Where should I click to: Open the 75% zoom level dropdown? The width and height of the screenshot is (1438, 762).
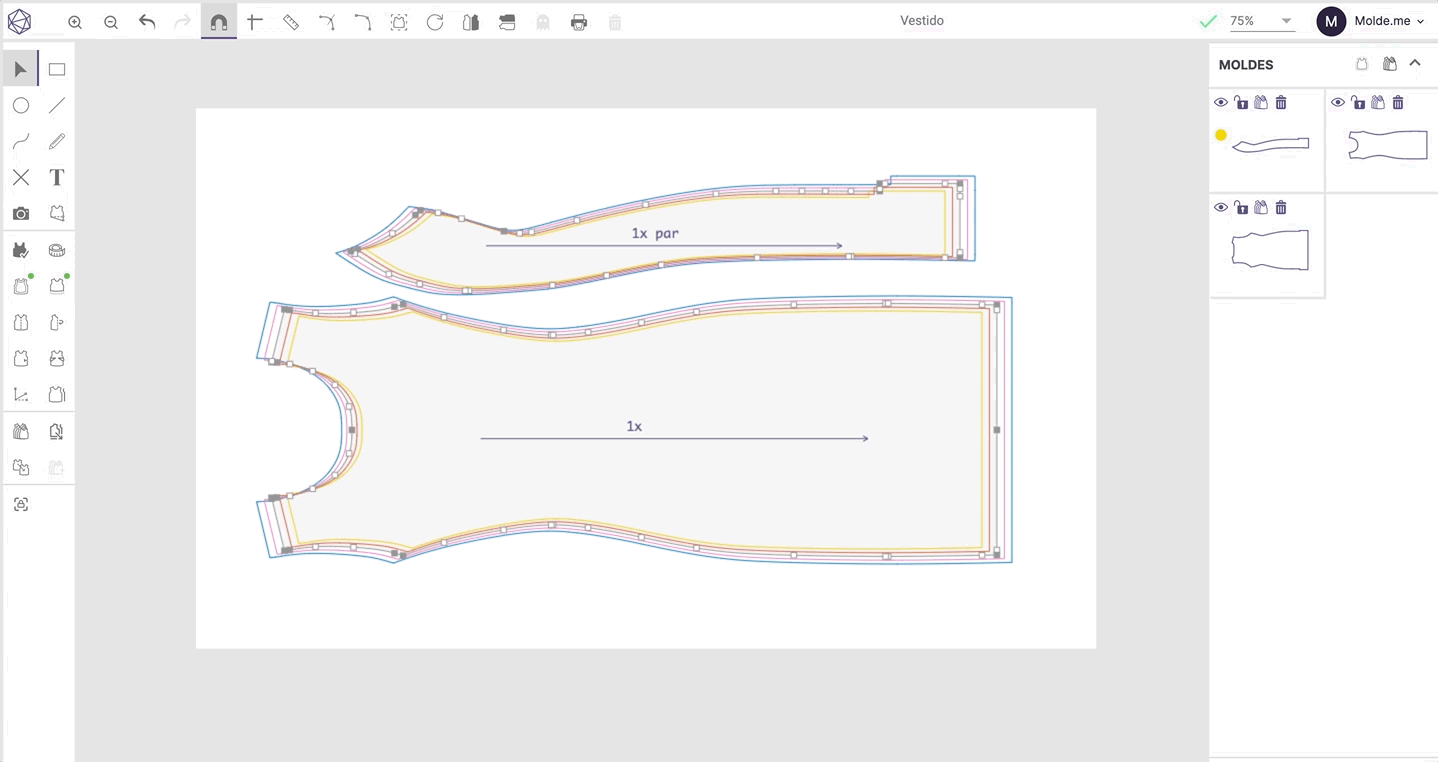(1262, 21)
